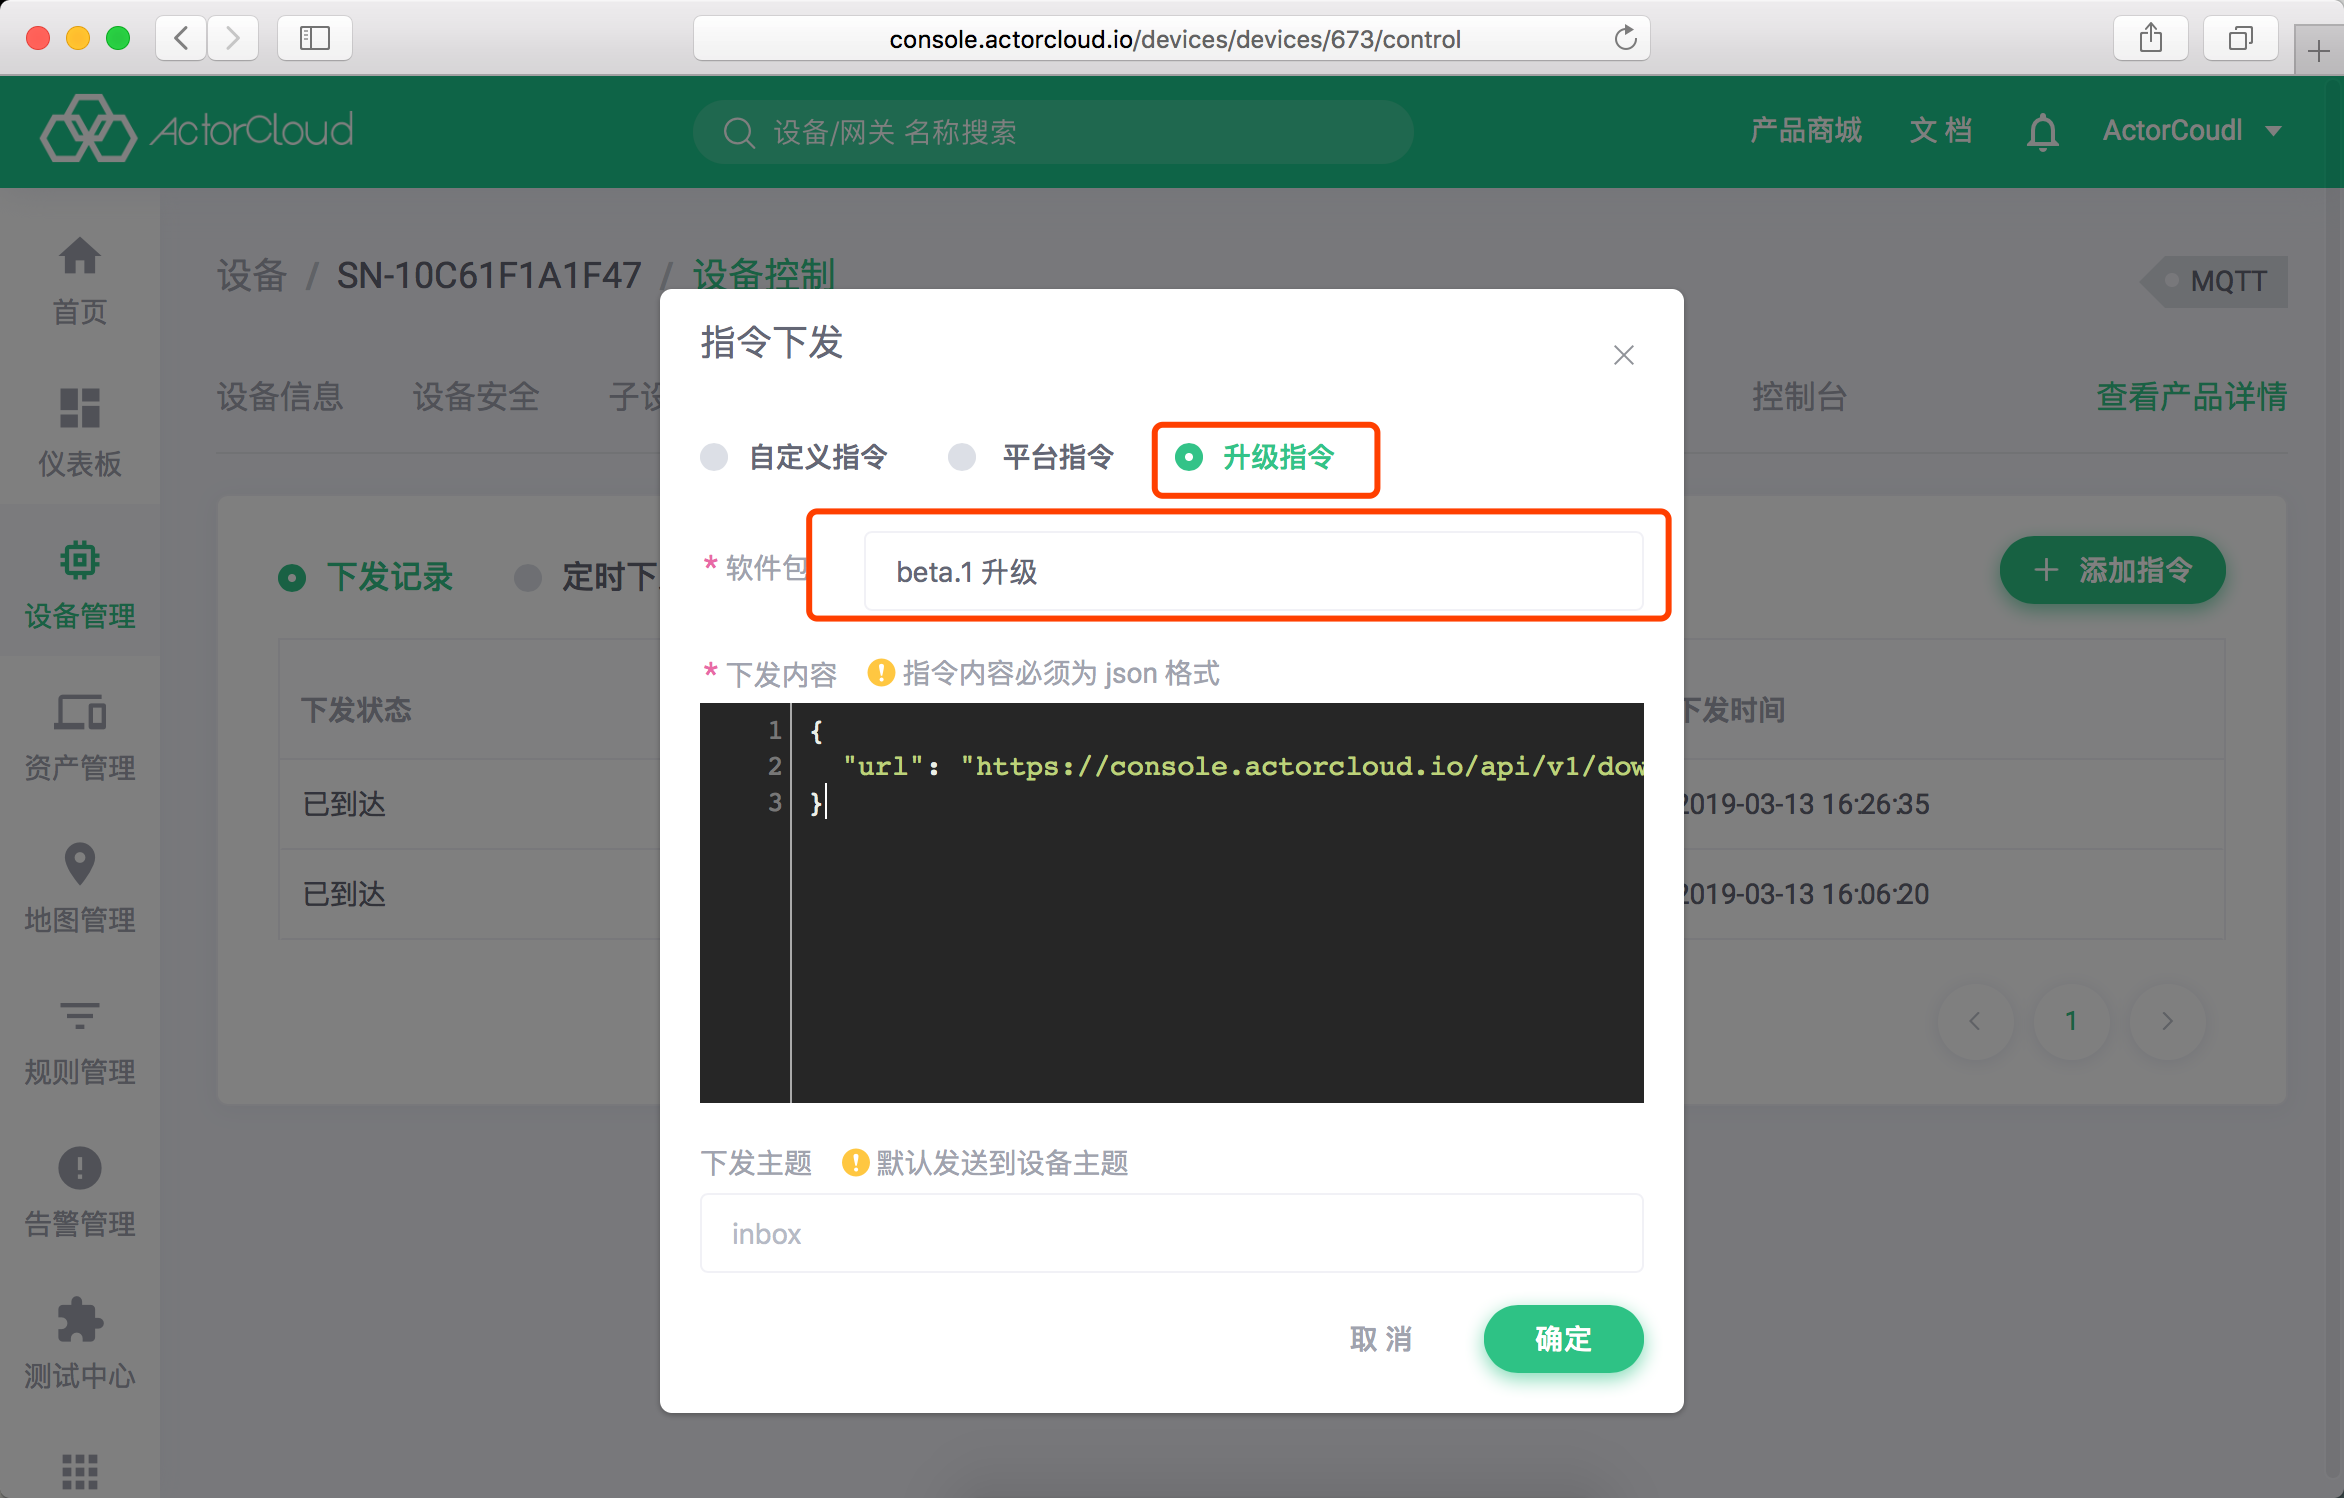Click the 2019-03-13 16:06:20 timestamp

pyautogui.click(x=1802, y=894)
